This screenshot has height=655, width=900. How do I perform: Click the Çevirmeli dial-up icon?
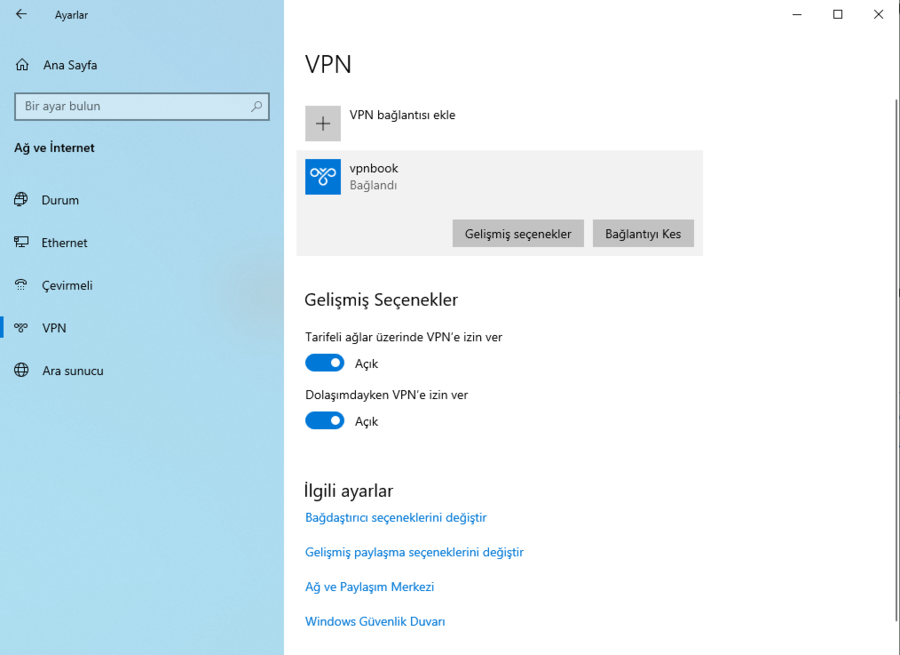click(x=21, y=286)
